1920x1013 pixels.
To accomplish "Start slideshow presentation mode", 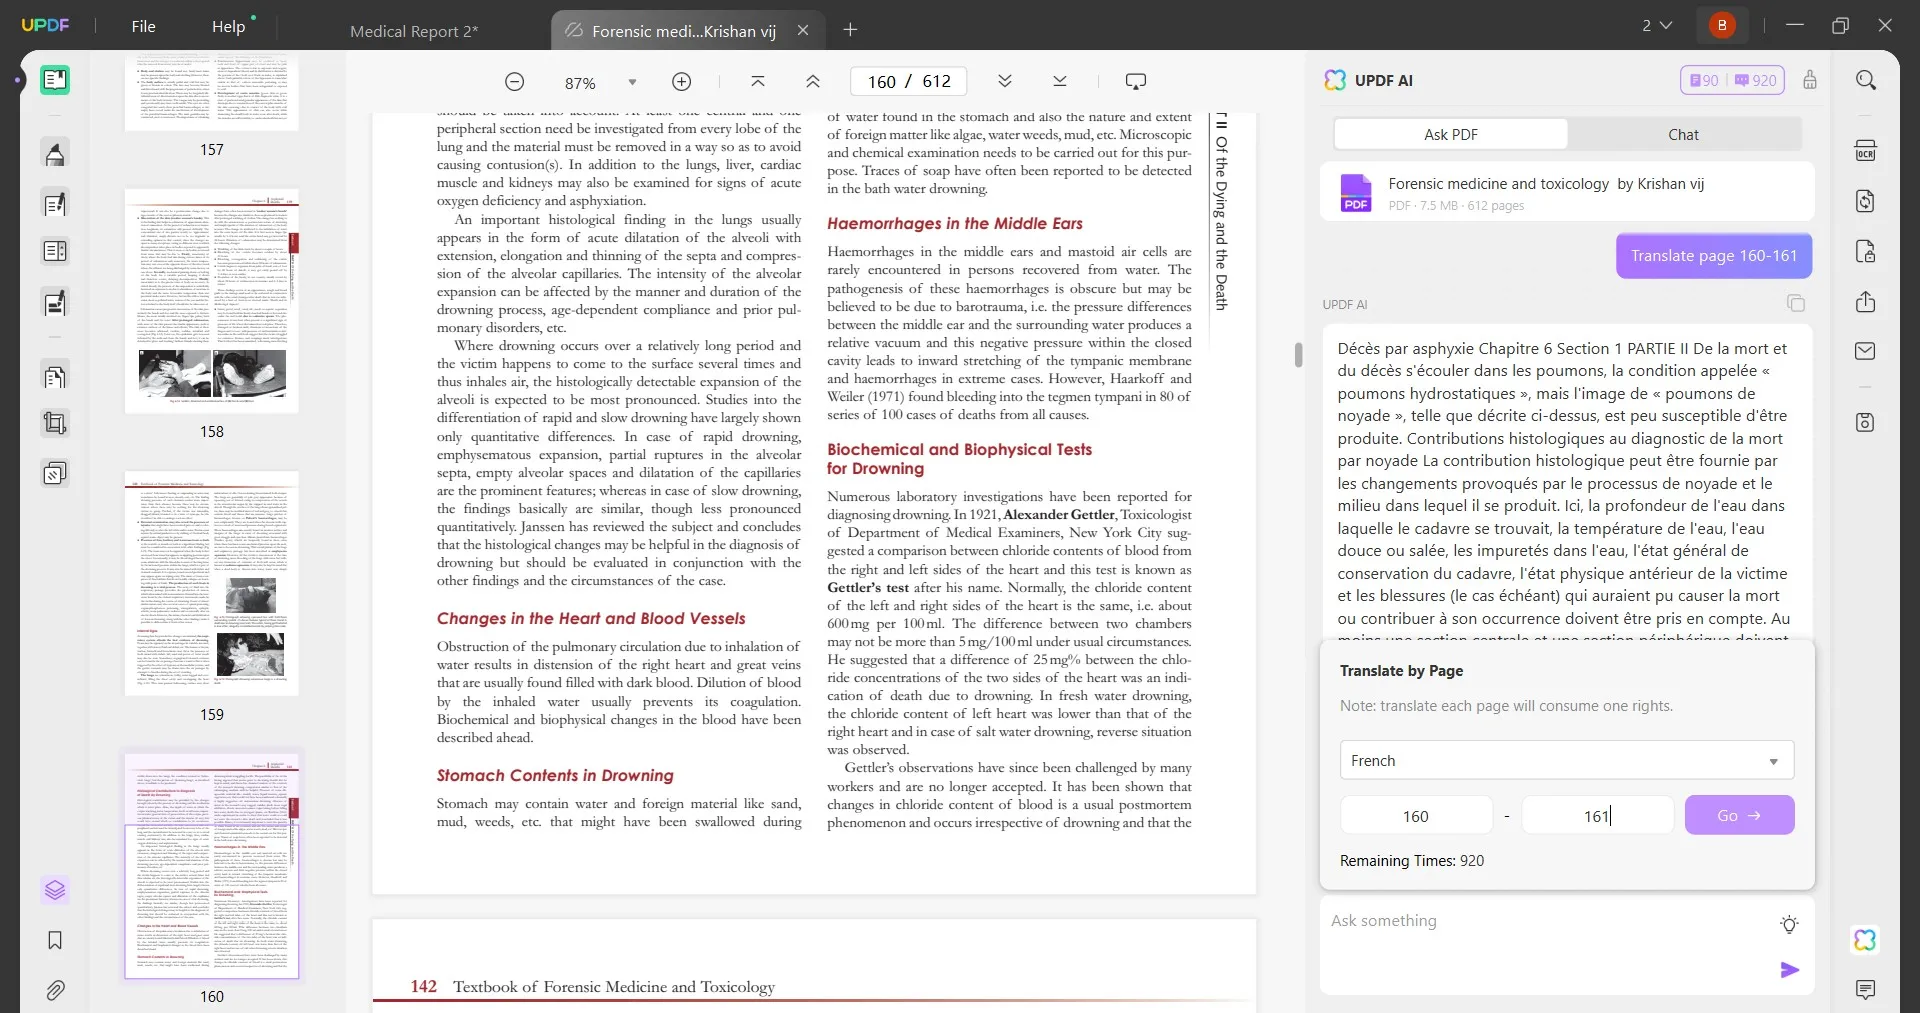I will [x=1135, y=82].
